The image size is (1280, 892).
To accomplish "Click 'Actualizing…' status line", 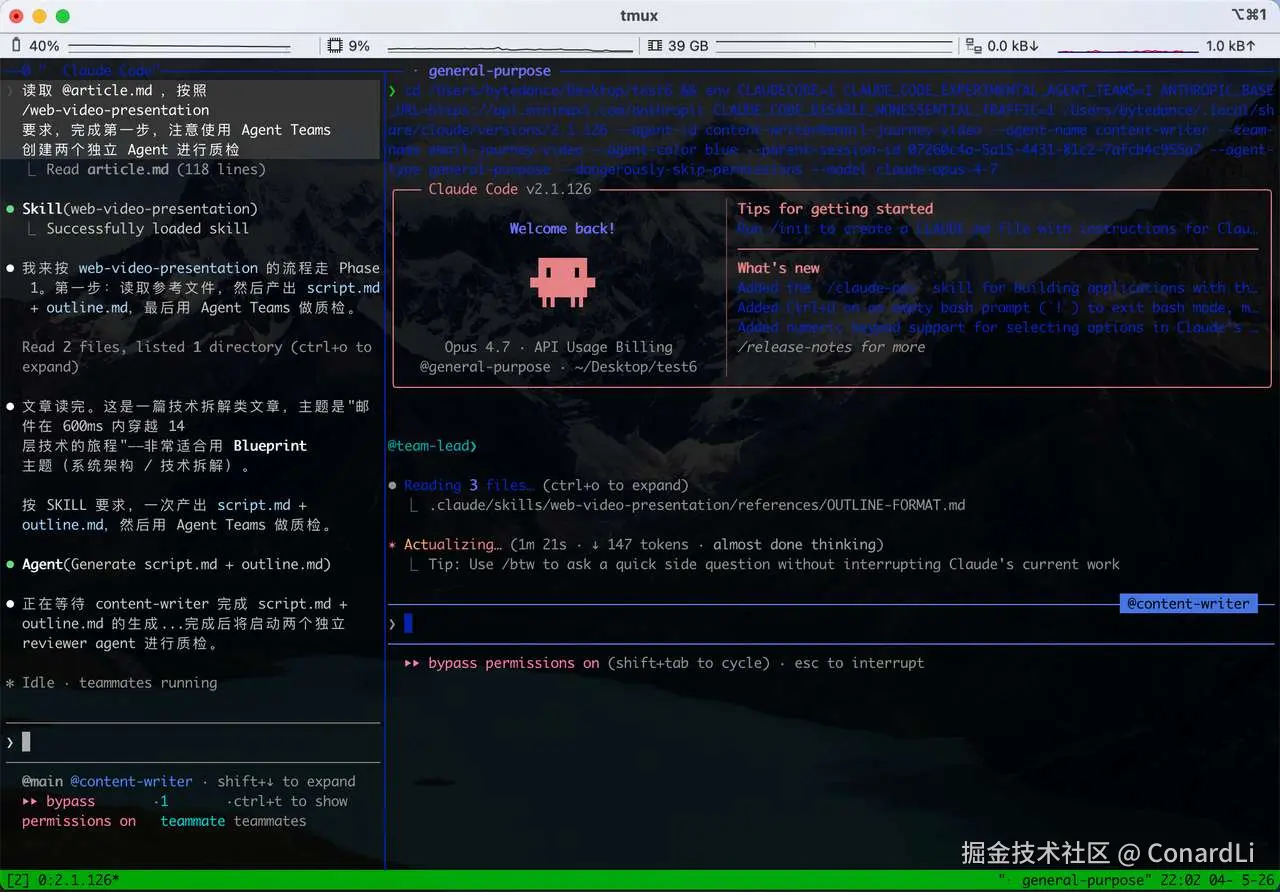I will click(x=644, y=545).
